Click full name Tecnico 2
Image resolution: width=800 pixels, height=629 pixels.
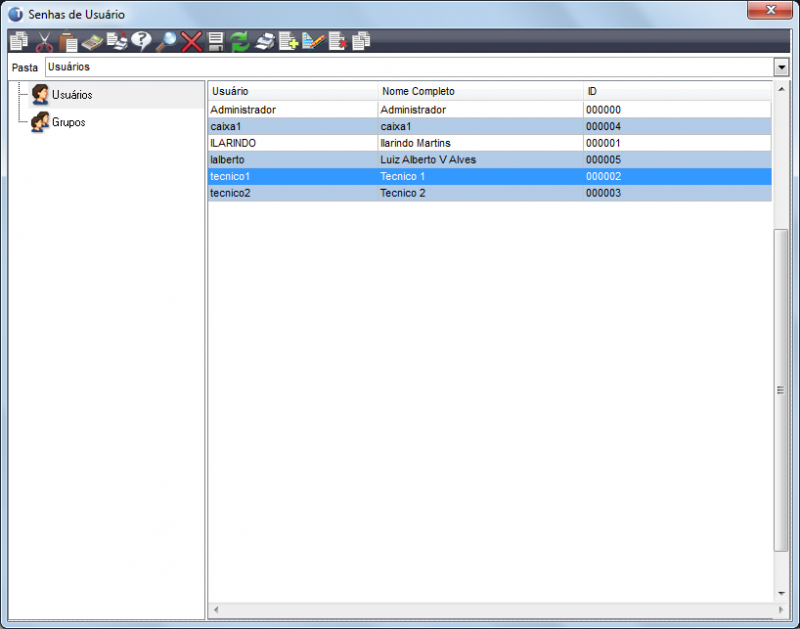point(403,193)
